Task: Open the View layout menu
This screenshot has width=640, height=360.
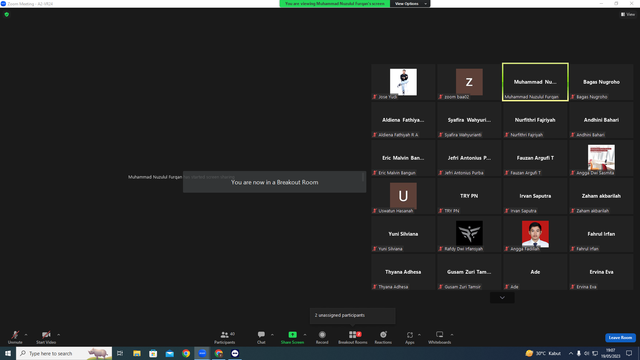Action: (628, 14)
